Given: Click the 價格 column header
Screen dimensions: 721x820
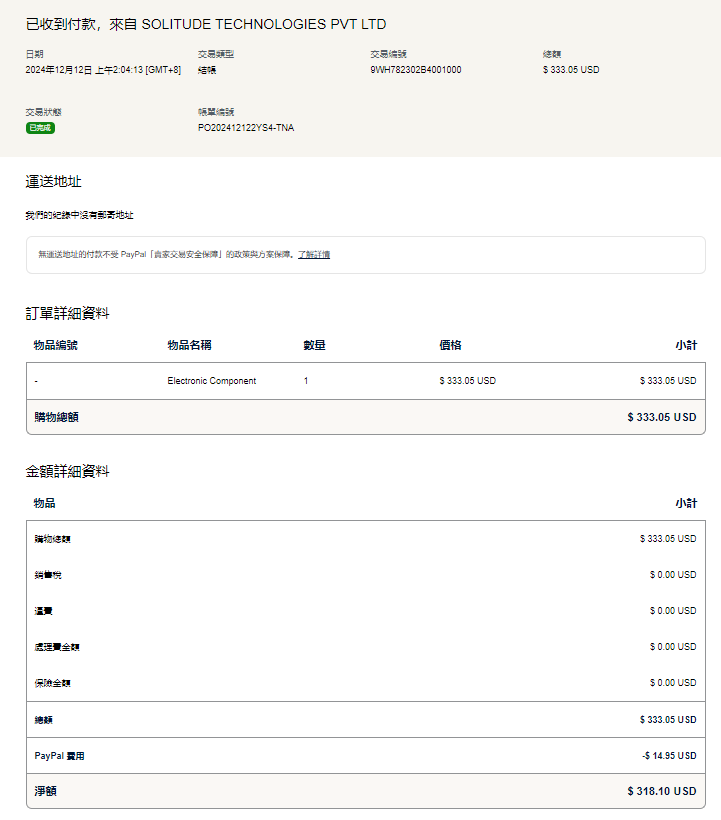Looking at the screenshot, I should pos(450,345).
